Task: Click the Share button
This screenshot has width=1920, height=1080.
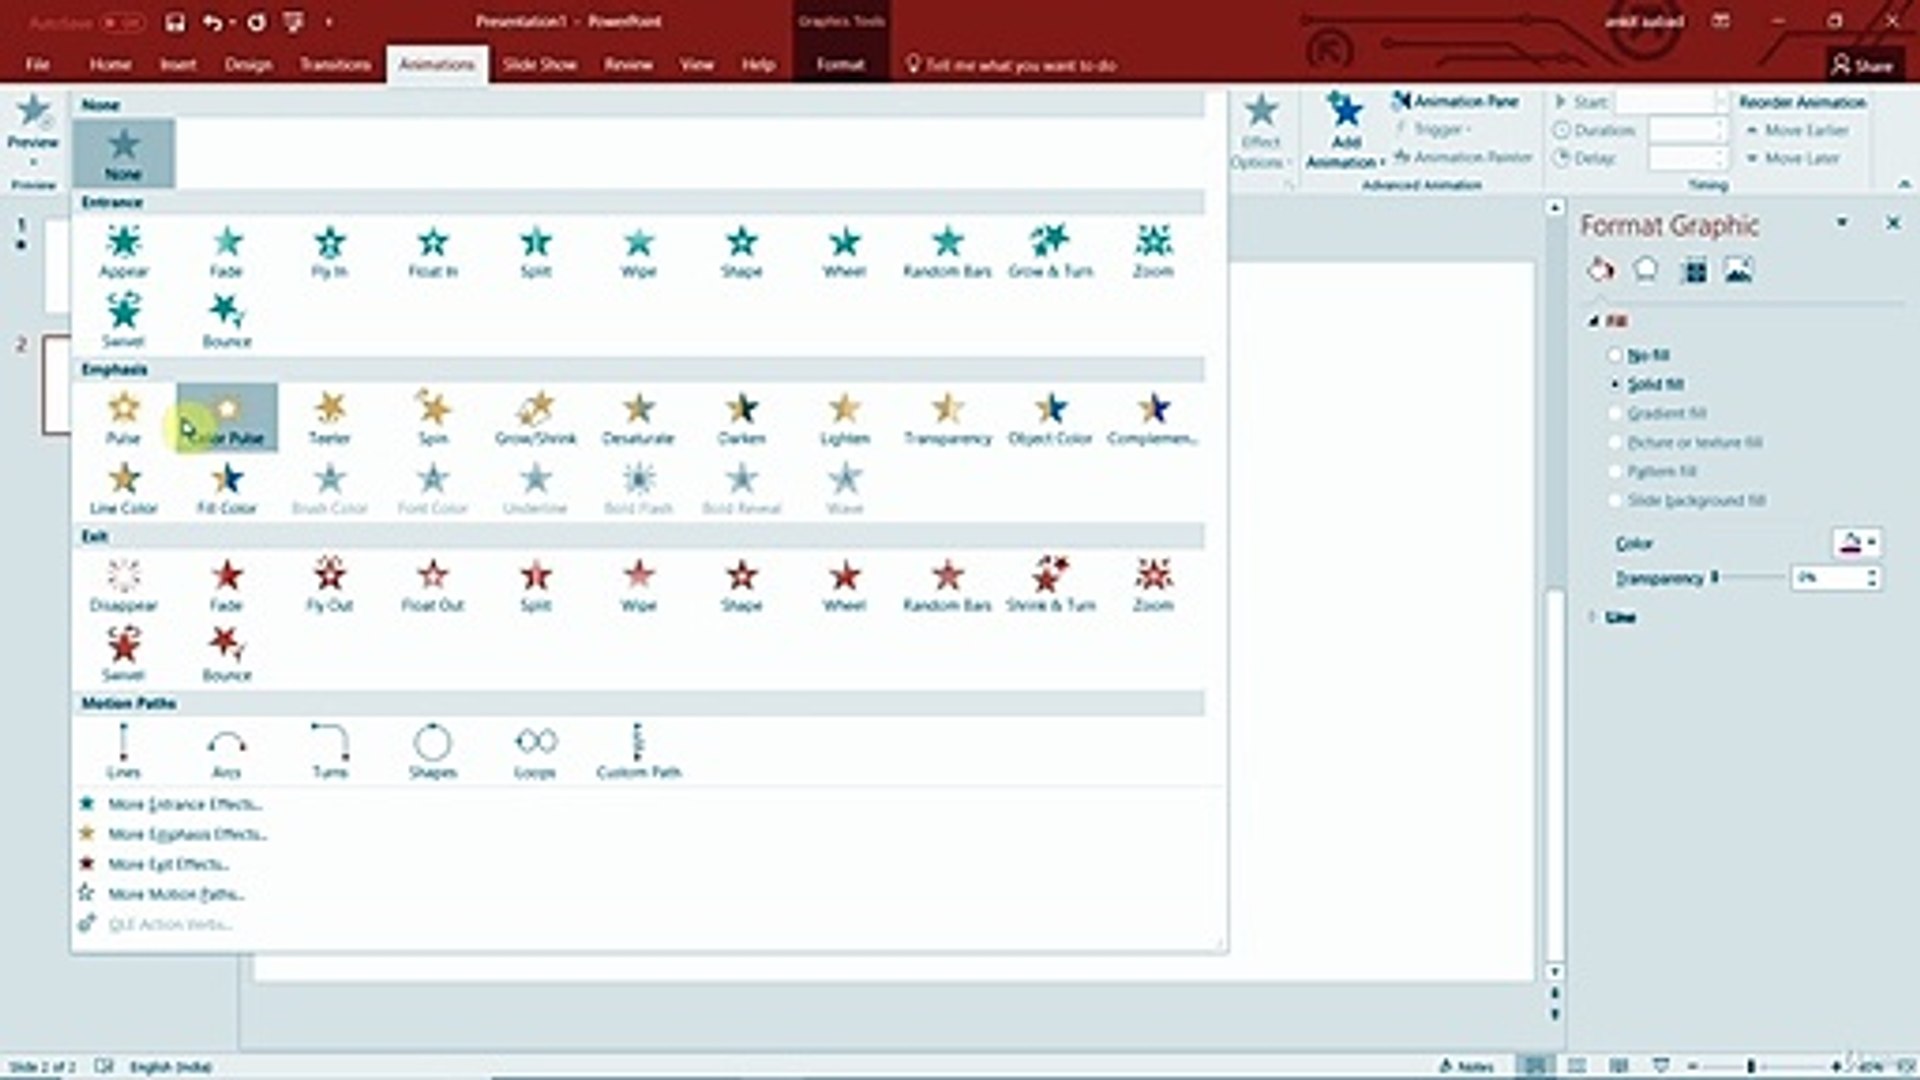Action: pos(1862,65)
